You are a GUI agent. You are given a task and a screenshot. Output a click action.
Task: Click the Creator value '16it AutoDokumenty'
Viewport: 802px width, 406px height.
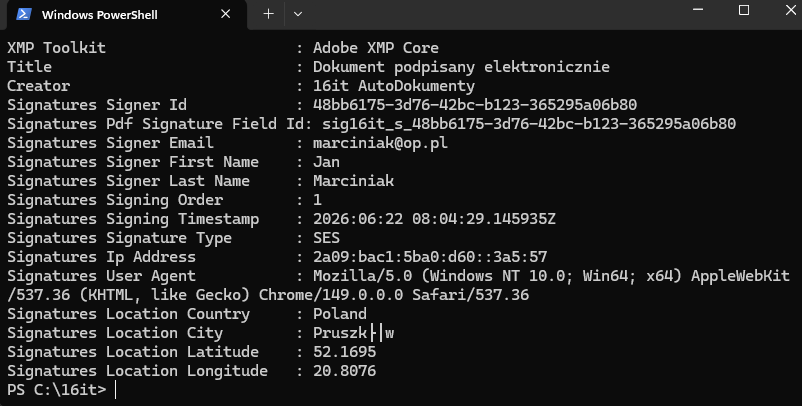click(394, 86)
